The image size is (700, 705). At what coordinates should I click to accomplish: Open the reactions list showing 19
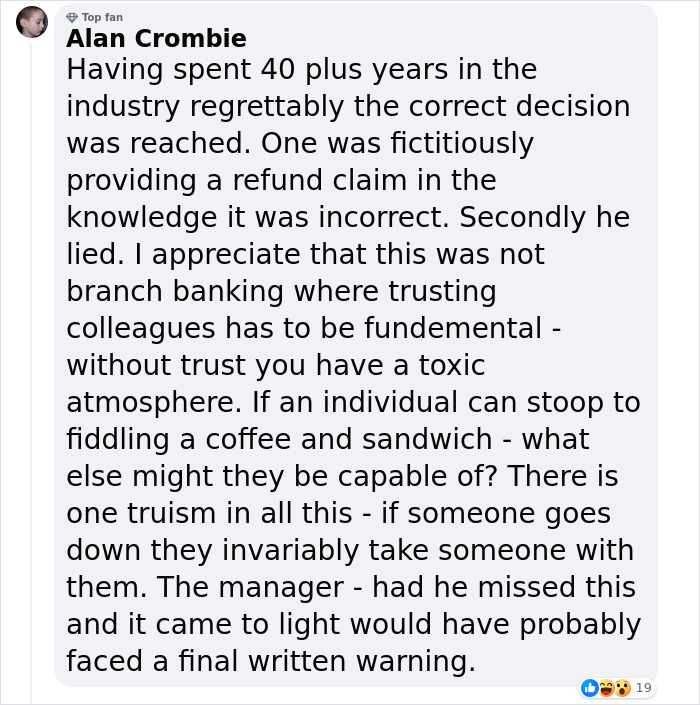coord(644,687)
